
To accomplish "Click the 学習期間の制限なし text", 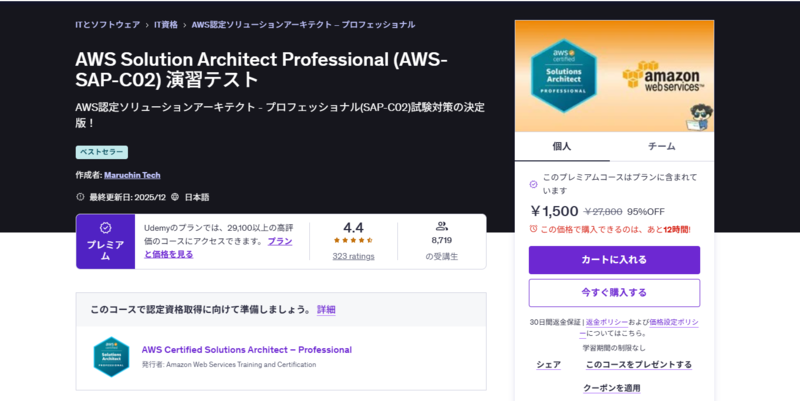I will pyautogui.click(x=614, y=348).
